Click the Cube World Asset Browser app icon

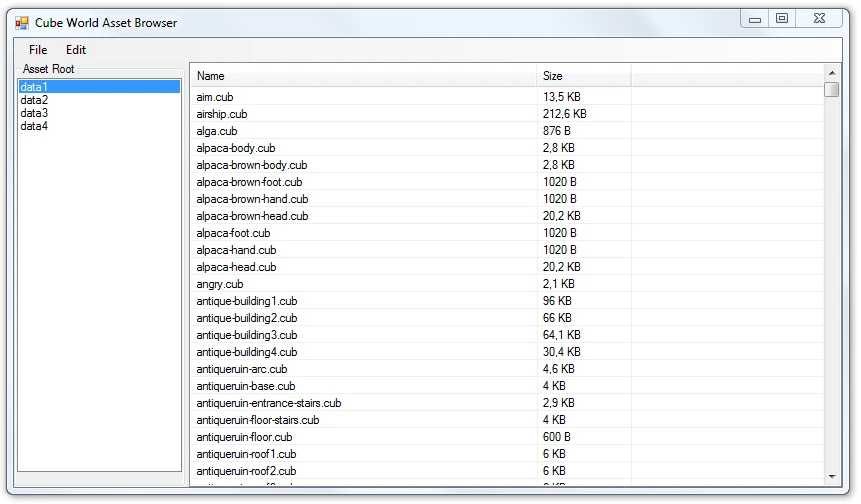[22, 23]
